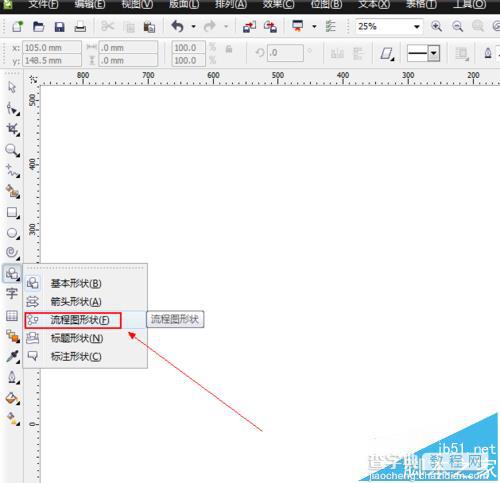Select the Crop tool
Image resolution: width=500 pixels, height=483 pixels.
tap(13, 129)
